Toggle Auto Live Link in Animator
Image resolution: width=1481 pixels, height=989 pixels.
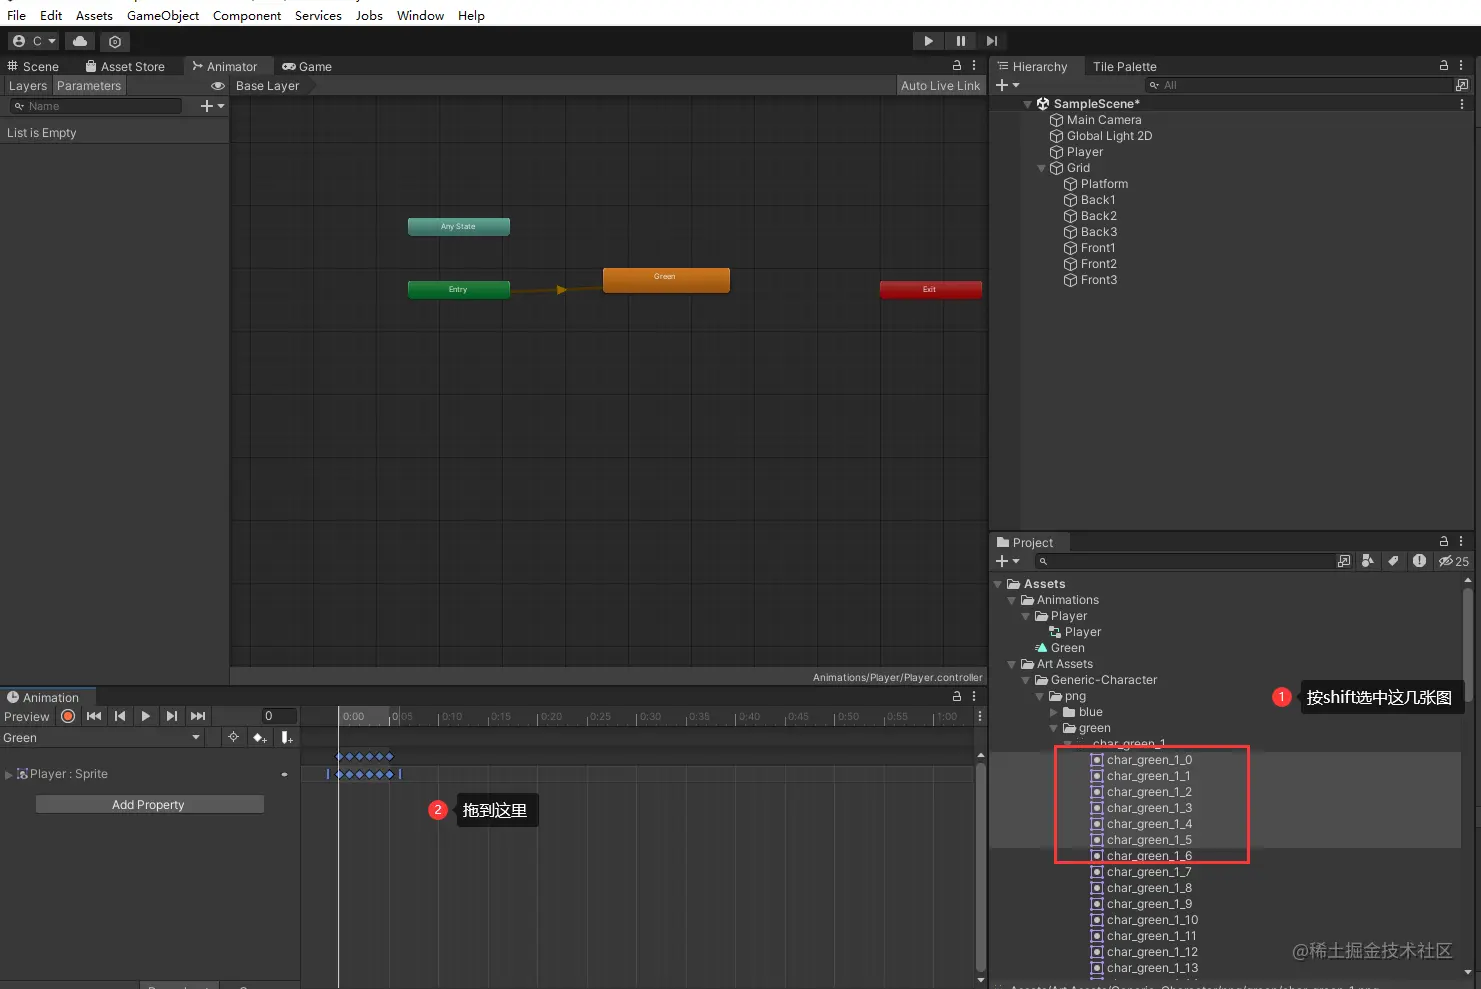point(941,86)
